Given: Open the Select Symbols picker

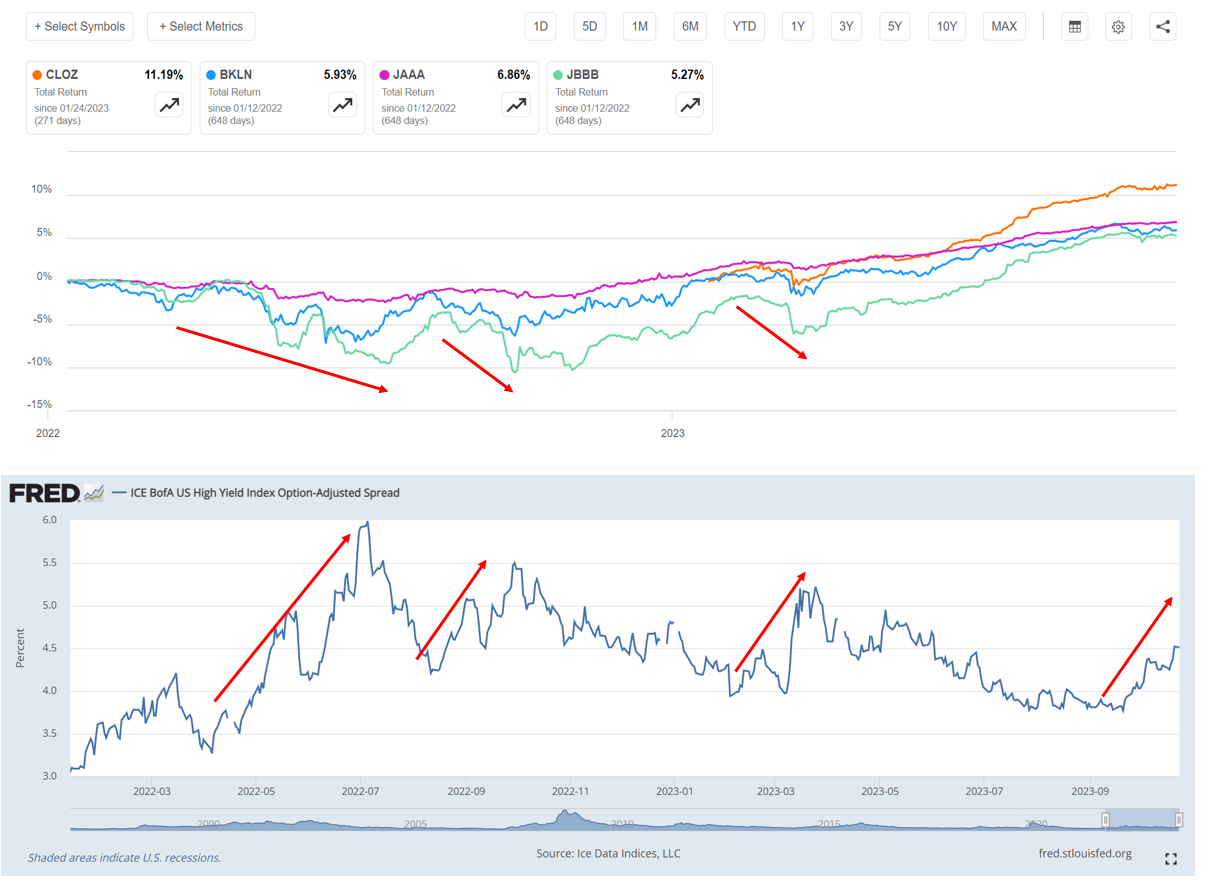Looking at the screenshot, I should [x=79, y=26].
